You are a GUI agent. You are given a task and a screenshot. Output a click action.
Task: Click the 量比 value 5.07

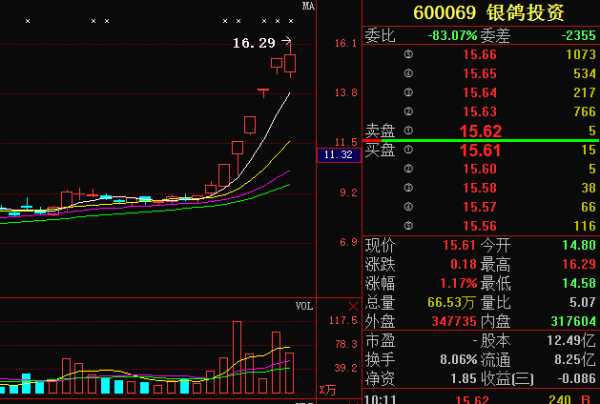pos(582,302)
